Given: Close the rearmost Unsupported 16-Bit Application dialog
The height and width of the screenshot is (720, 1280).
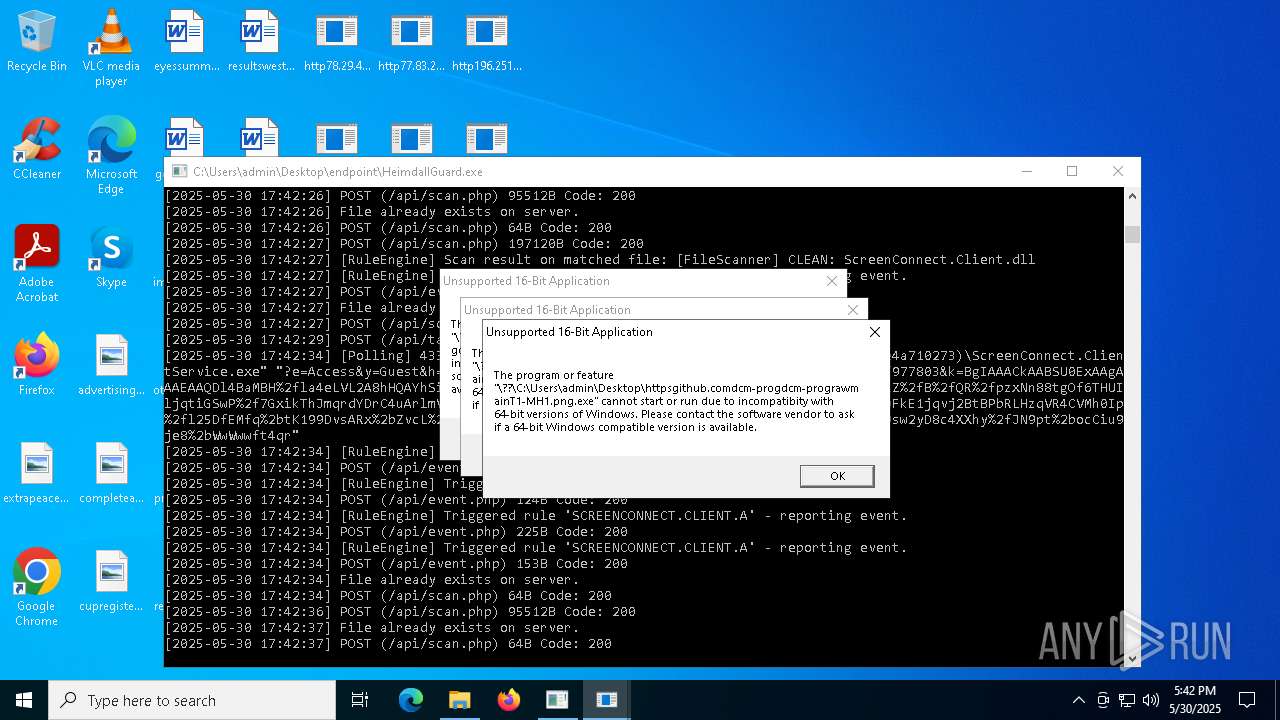Looking at the screenshot, I should (832, 281).
